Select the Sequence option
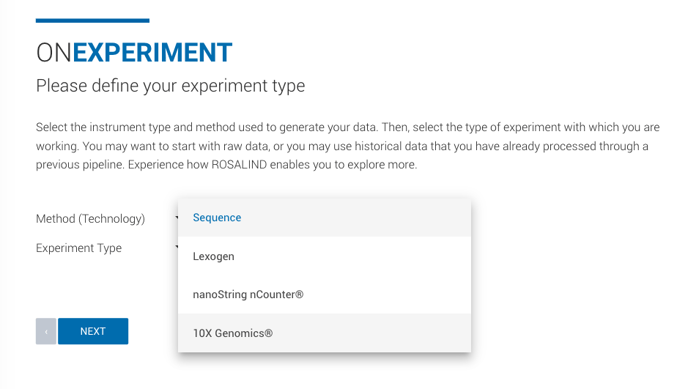The height and width of the screenshot is (389, 688). pos(324,218)
